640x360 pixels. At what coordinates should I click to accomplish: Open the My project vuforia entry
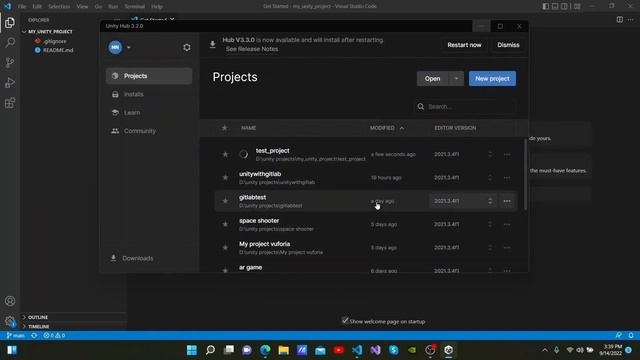(264, 244)
